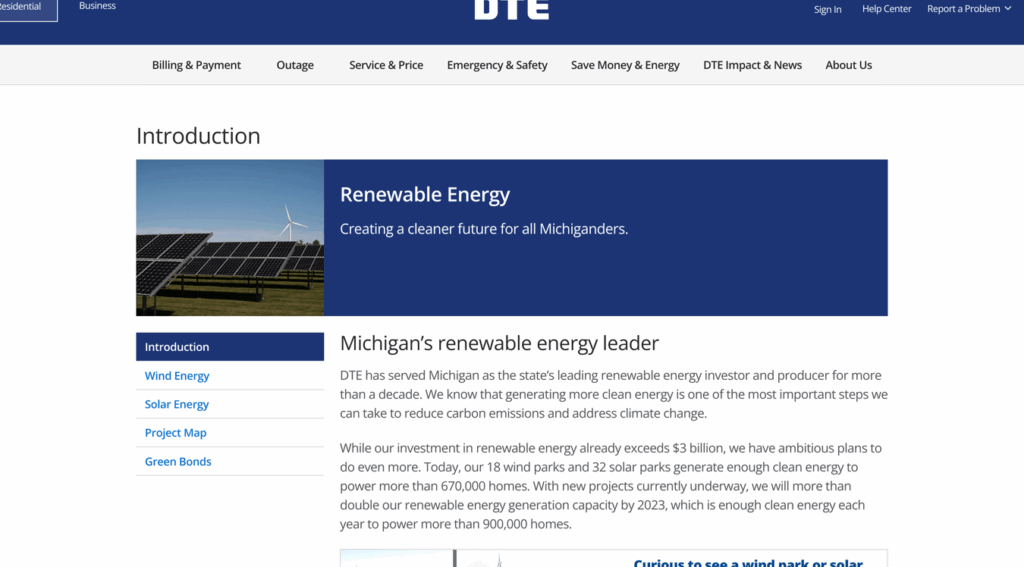The width and height of the screenshot is (1024, 567).
Task: Go to the Solar Energy page
Action: [177, 405]
